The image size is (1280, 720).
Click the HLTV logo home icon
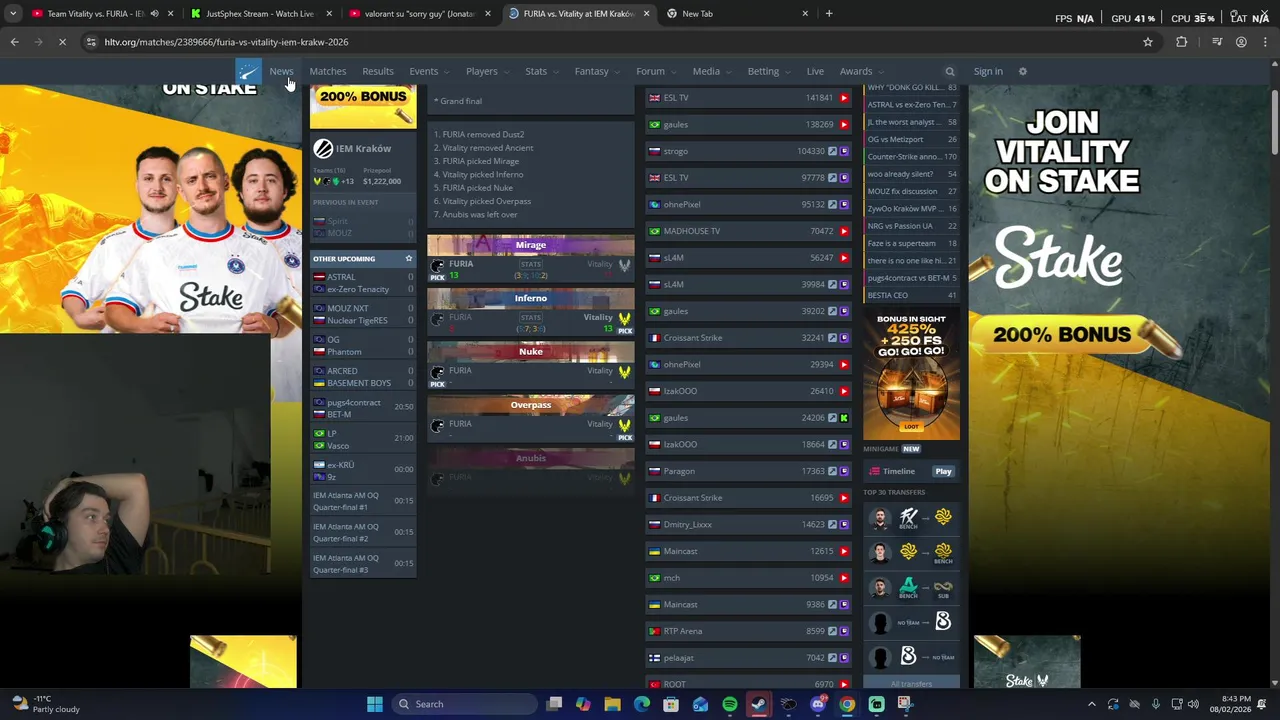coord(248,71)
